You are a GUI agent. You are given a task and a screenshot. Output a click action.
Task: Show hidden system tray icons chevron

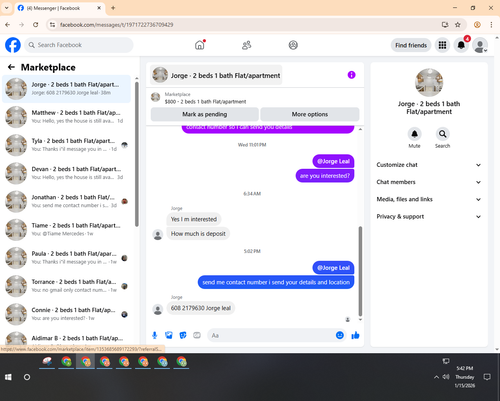436,377
